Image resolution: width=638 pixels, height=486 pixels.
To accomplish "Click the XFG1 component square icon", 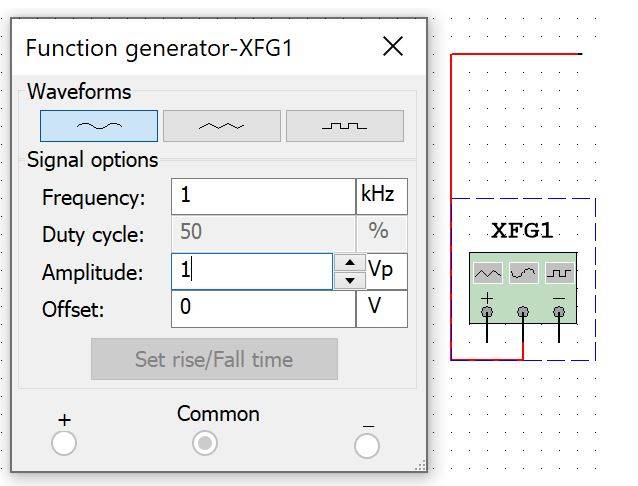I will point(559,272).
